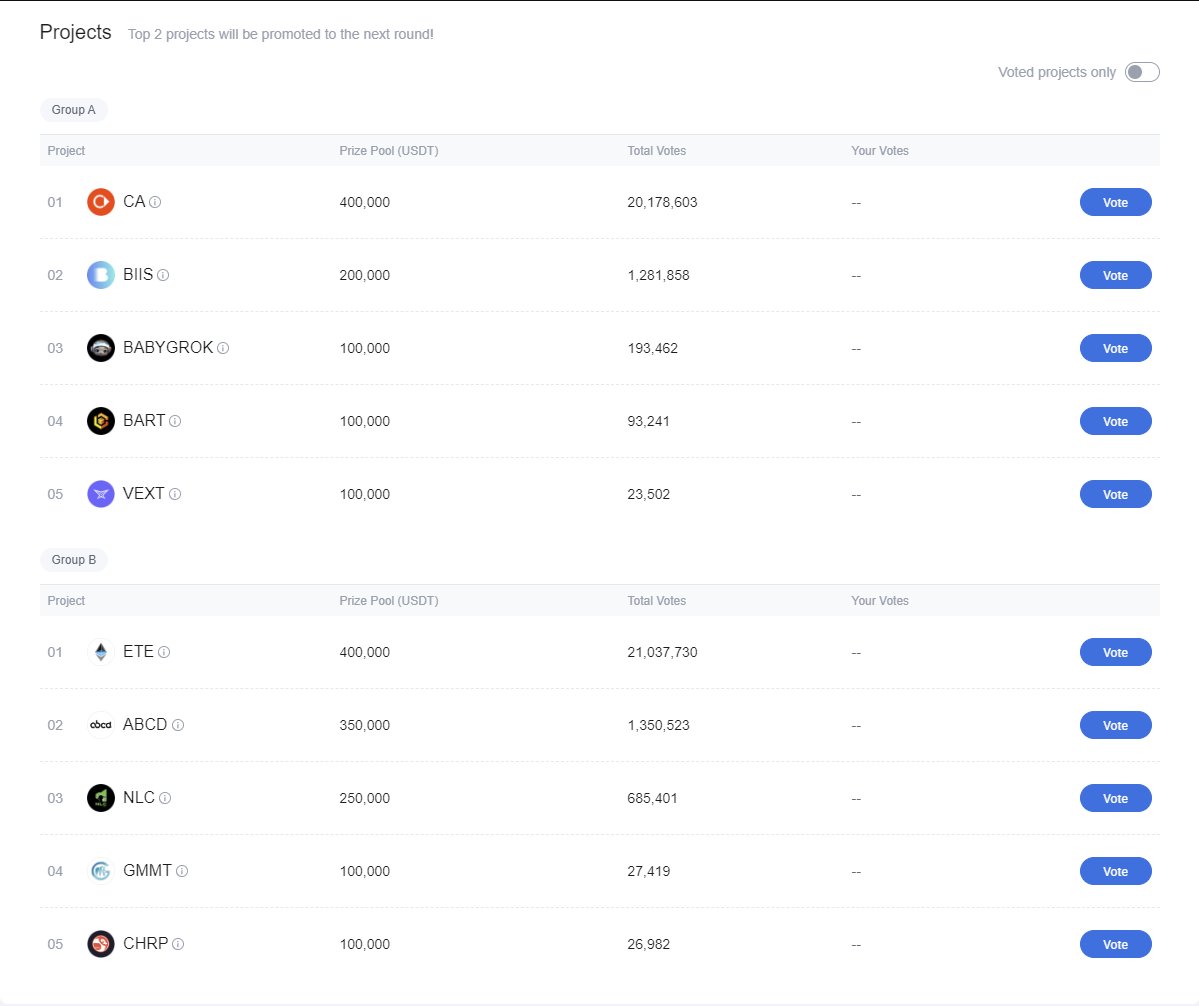Open info icon next to NLC
The height and width of the screenshot is (1006, 1199).
[164, 798]
